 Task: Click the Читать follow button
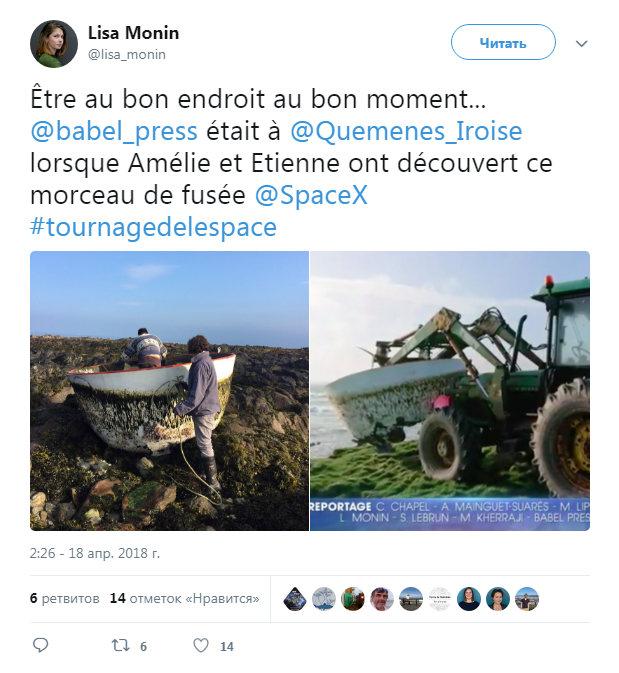503,42
